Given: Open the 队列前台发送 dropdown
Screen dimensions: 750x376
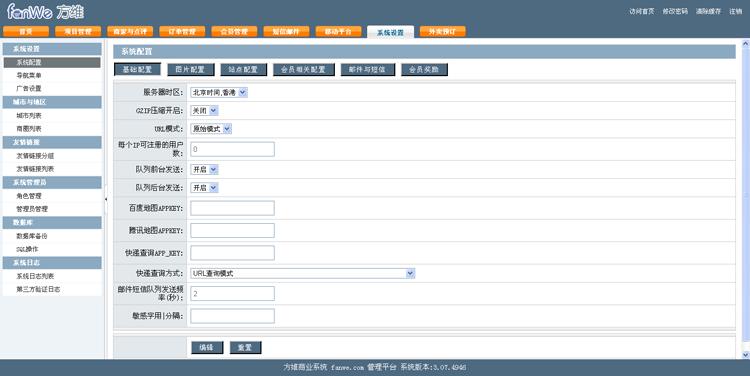Looking at the screenshot, I should coord(204,169).
